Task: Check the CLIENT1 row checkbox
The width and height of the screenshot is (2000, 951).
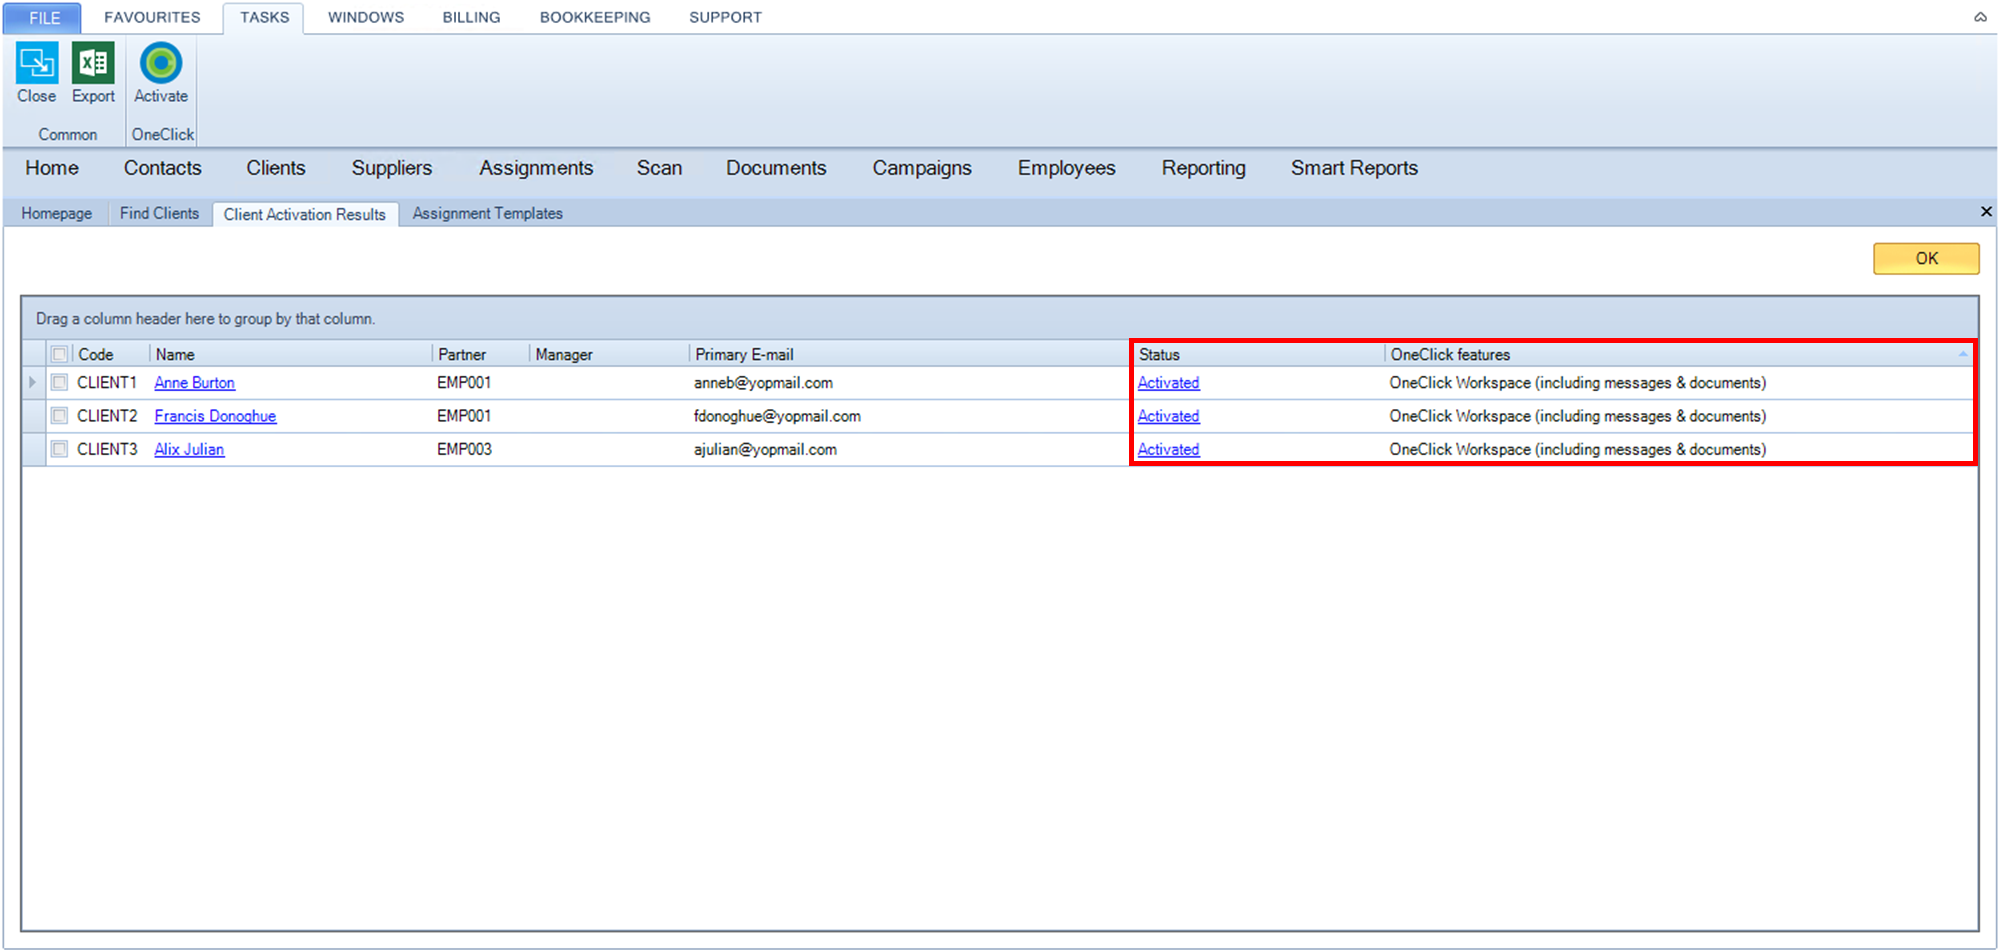Action: [60, 382]
